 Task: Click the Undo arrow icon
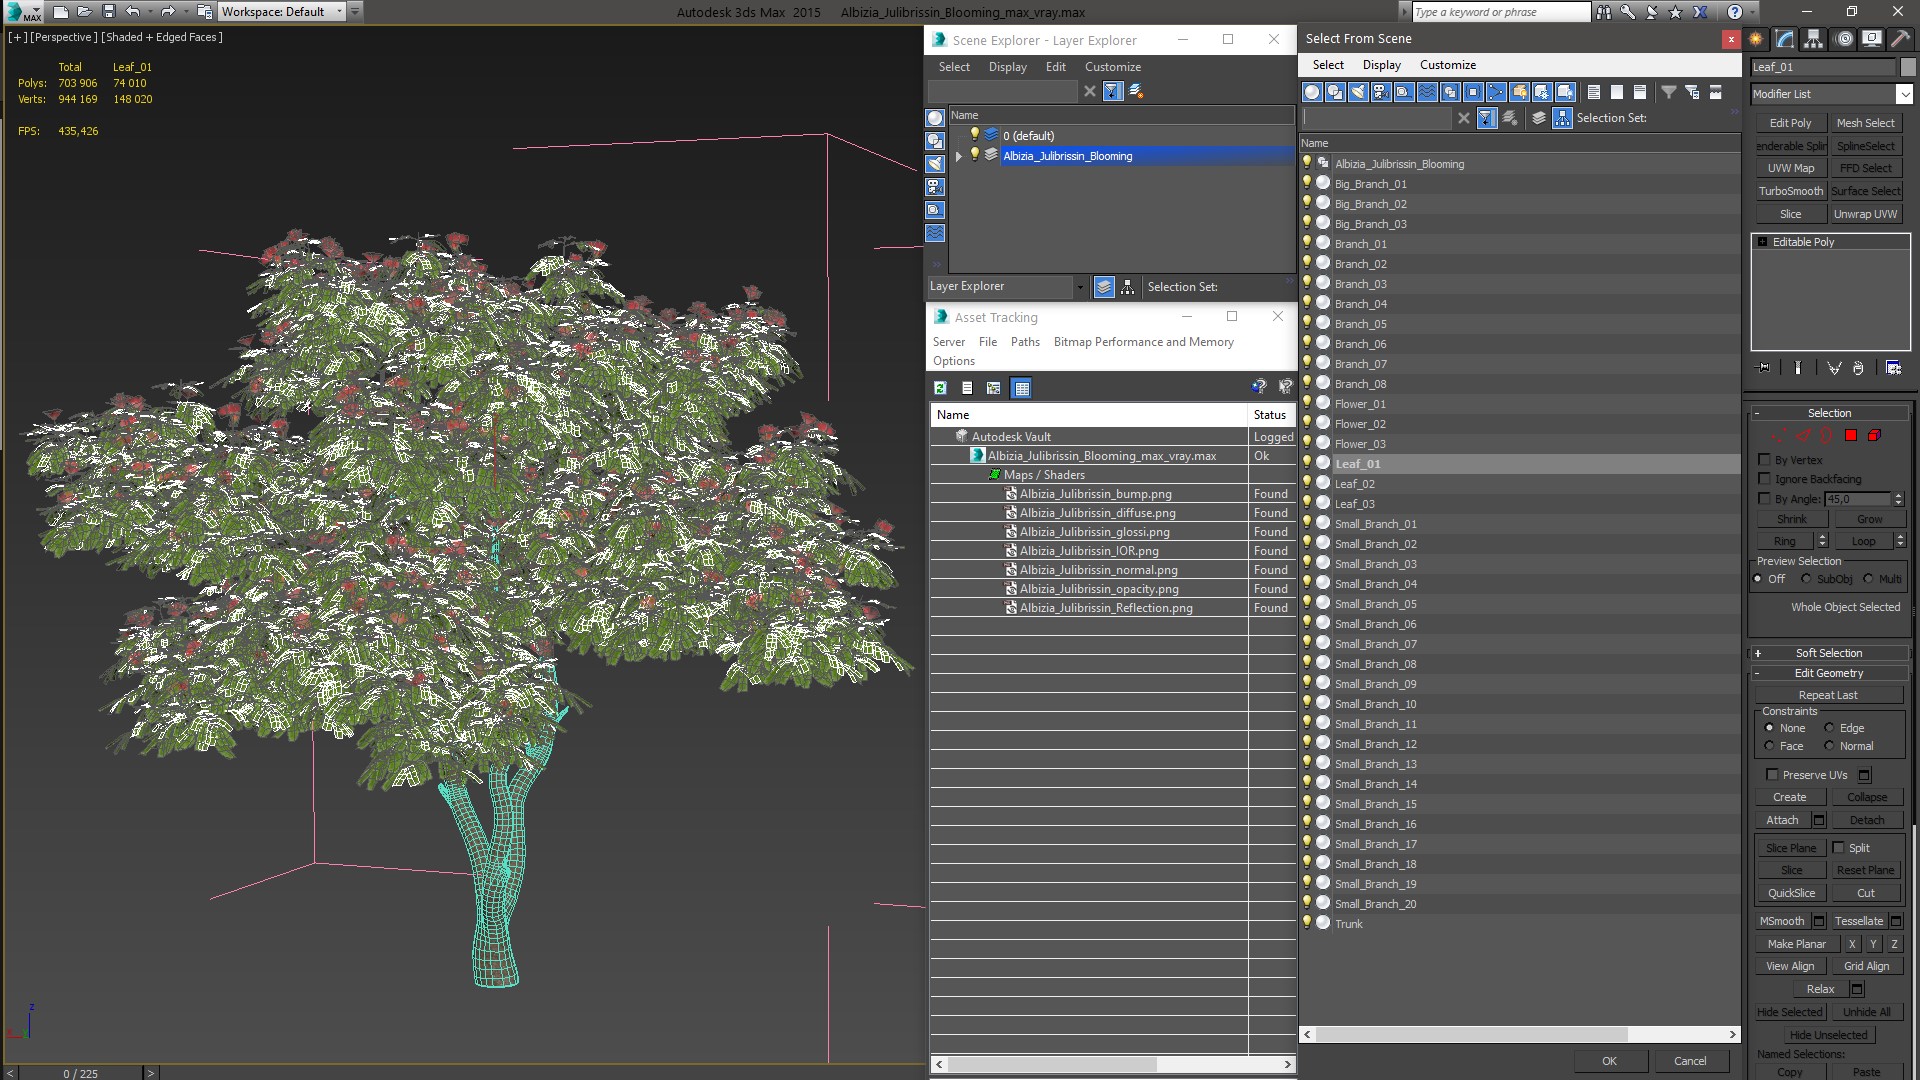132,12
